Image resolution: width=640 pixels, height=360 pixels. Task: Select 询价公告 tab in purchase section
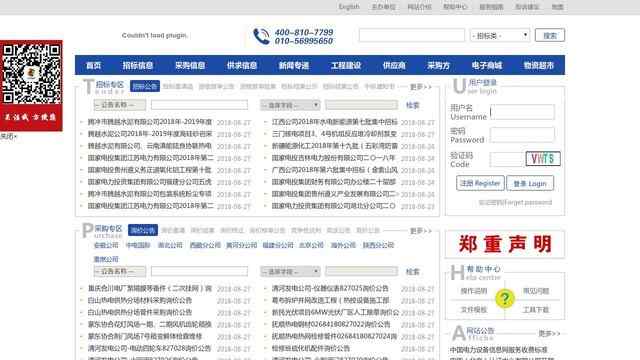(x=143, y=230)
